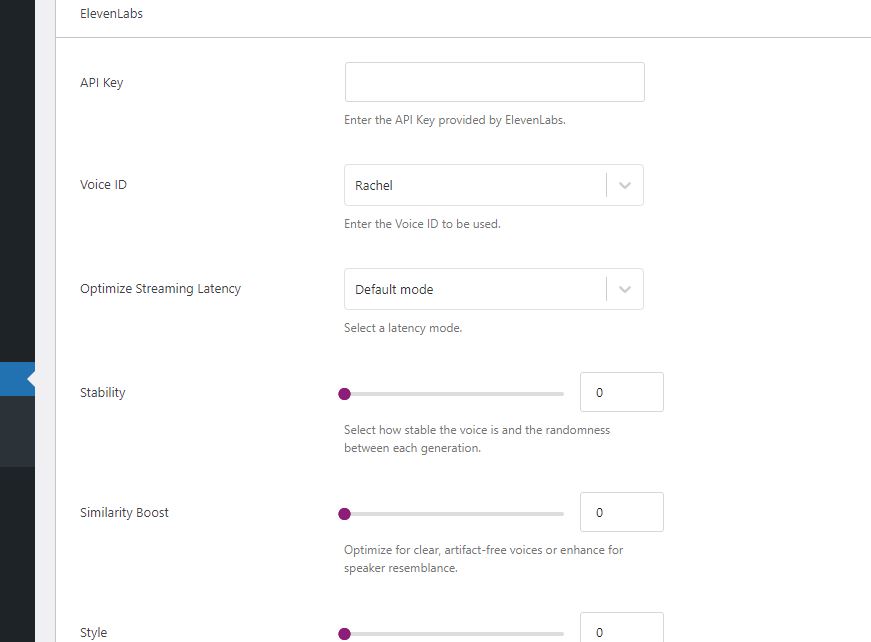Click the API Key label

pyautogui.click(x=102, y=83)
